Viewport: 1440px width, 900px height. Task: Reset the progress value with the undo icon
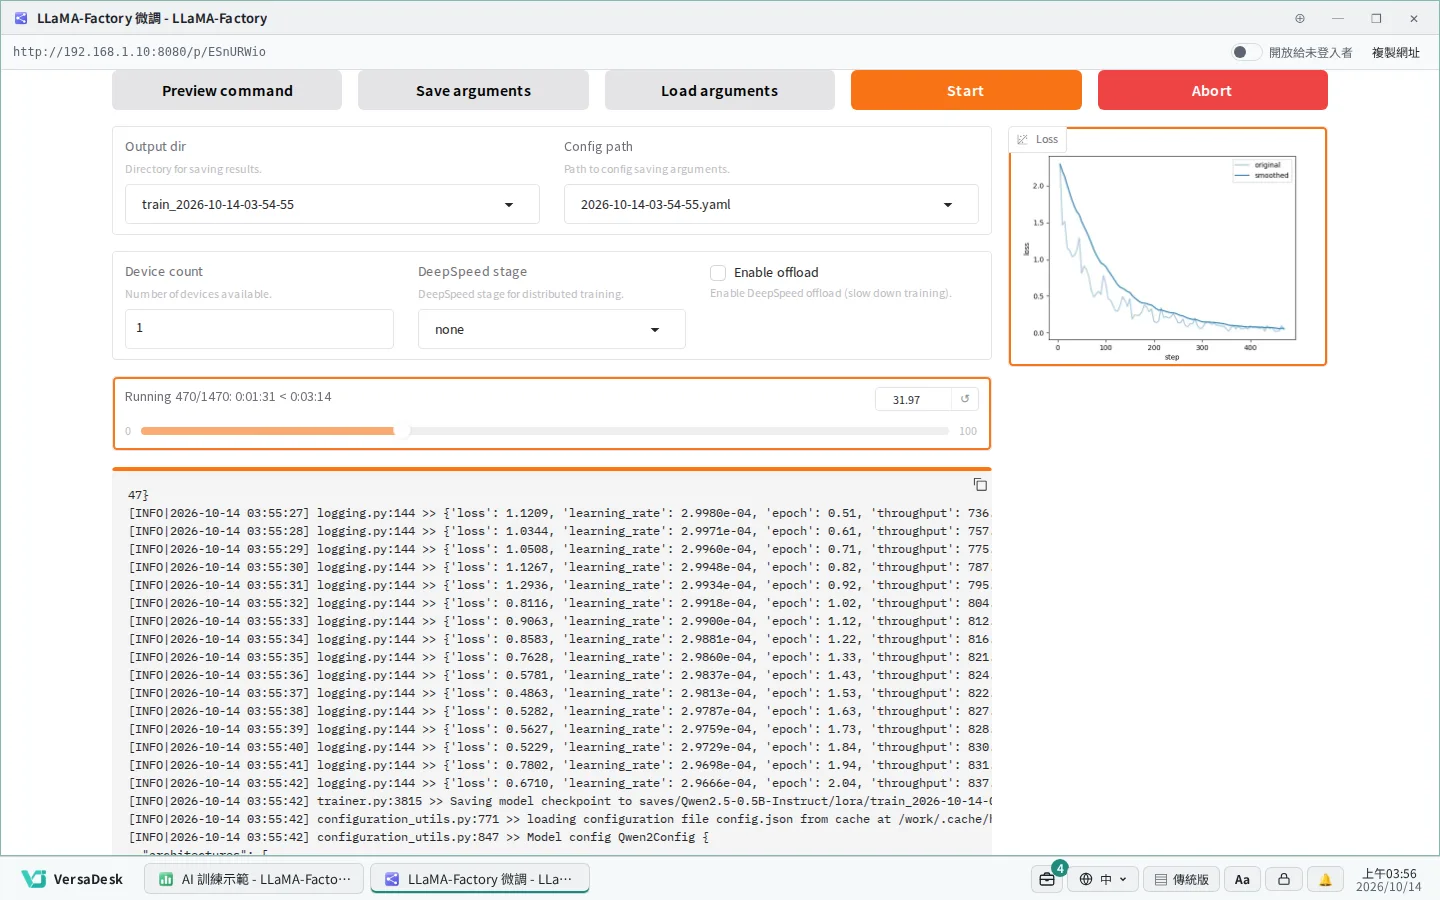coord(965,399)
